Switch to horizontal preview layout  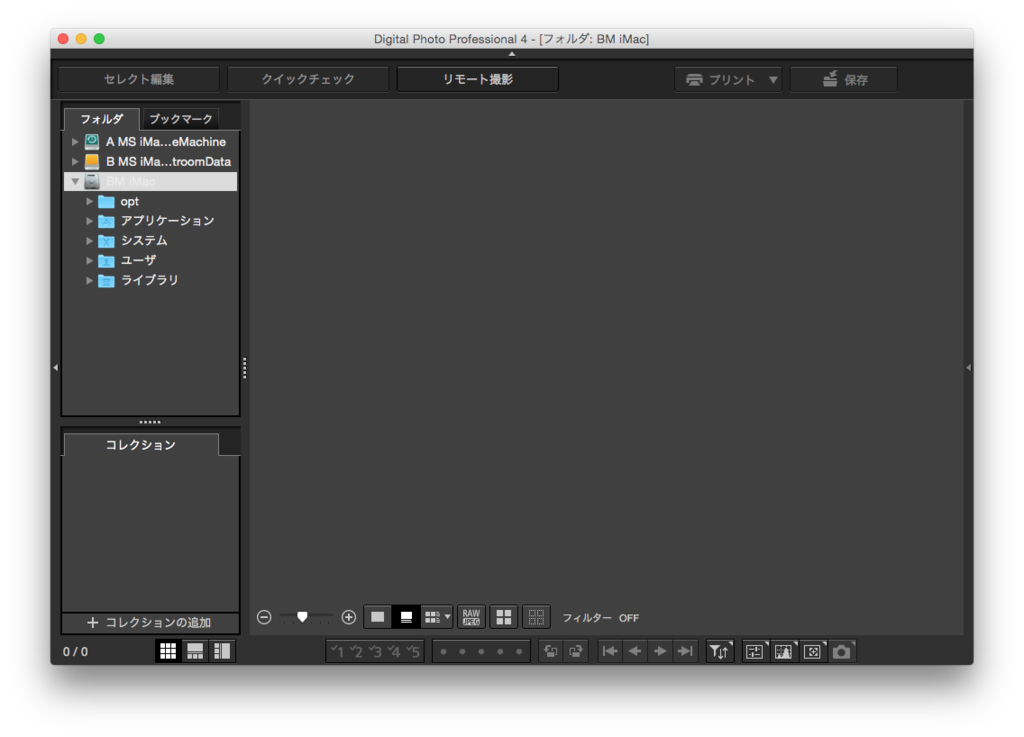click(x=195, y=651)
